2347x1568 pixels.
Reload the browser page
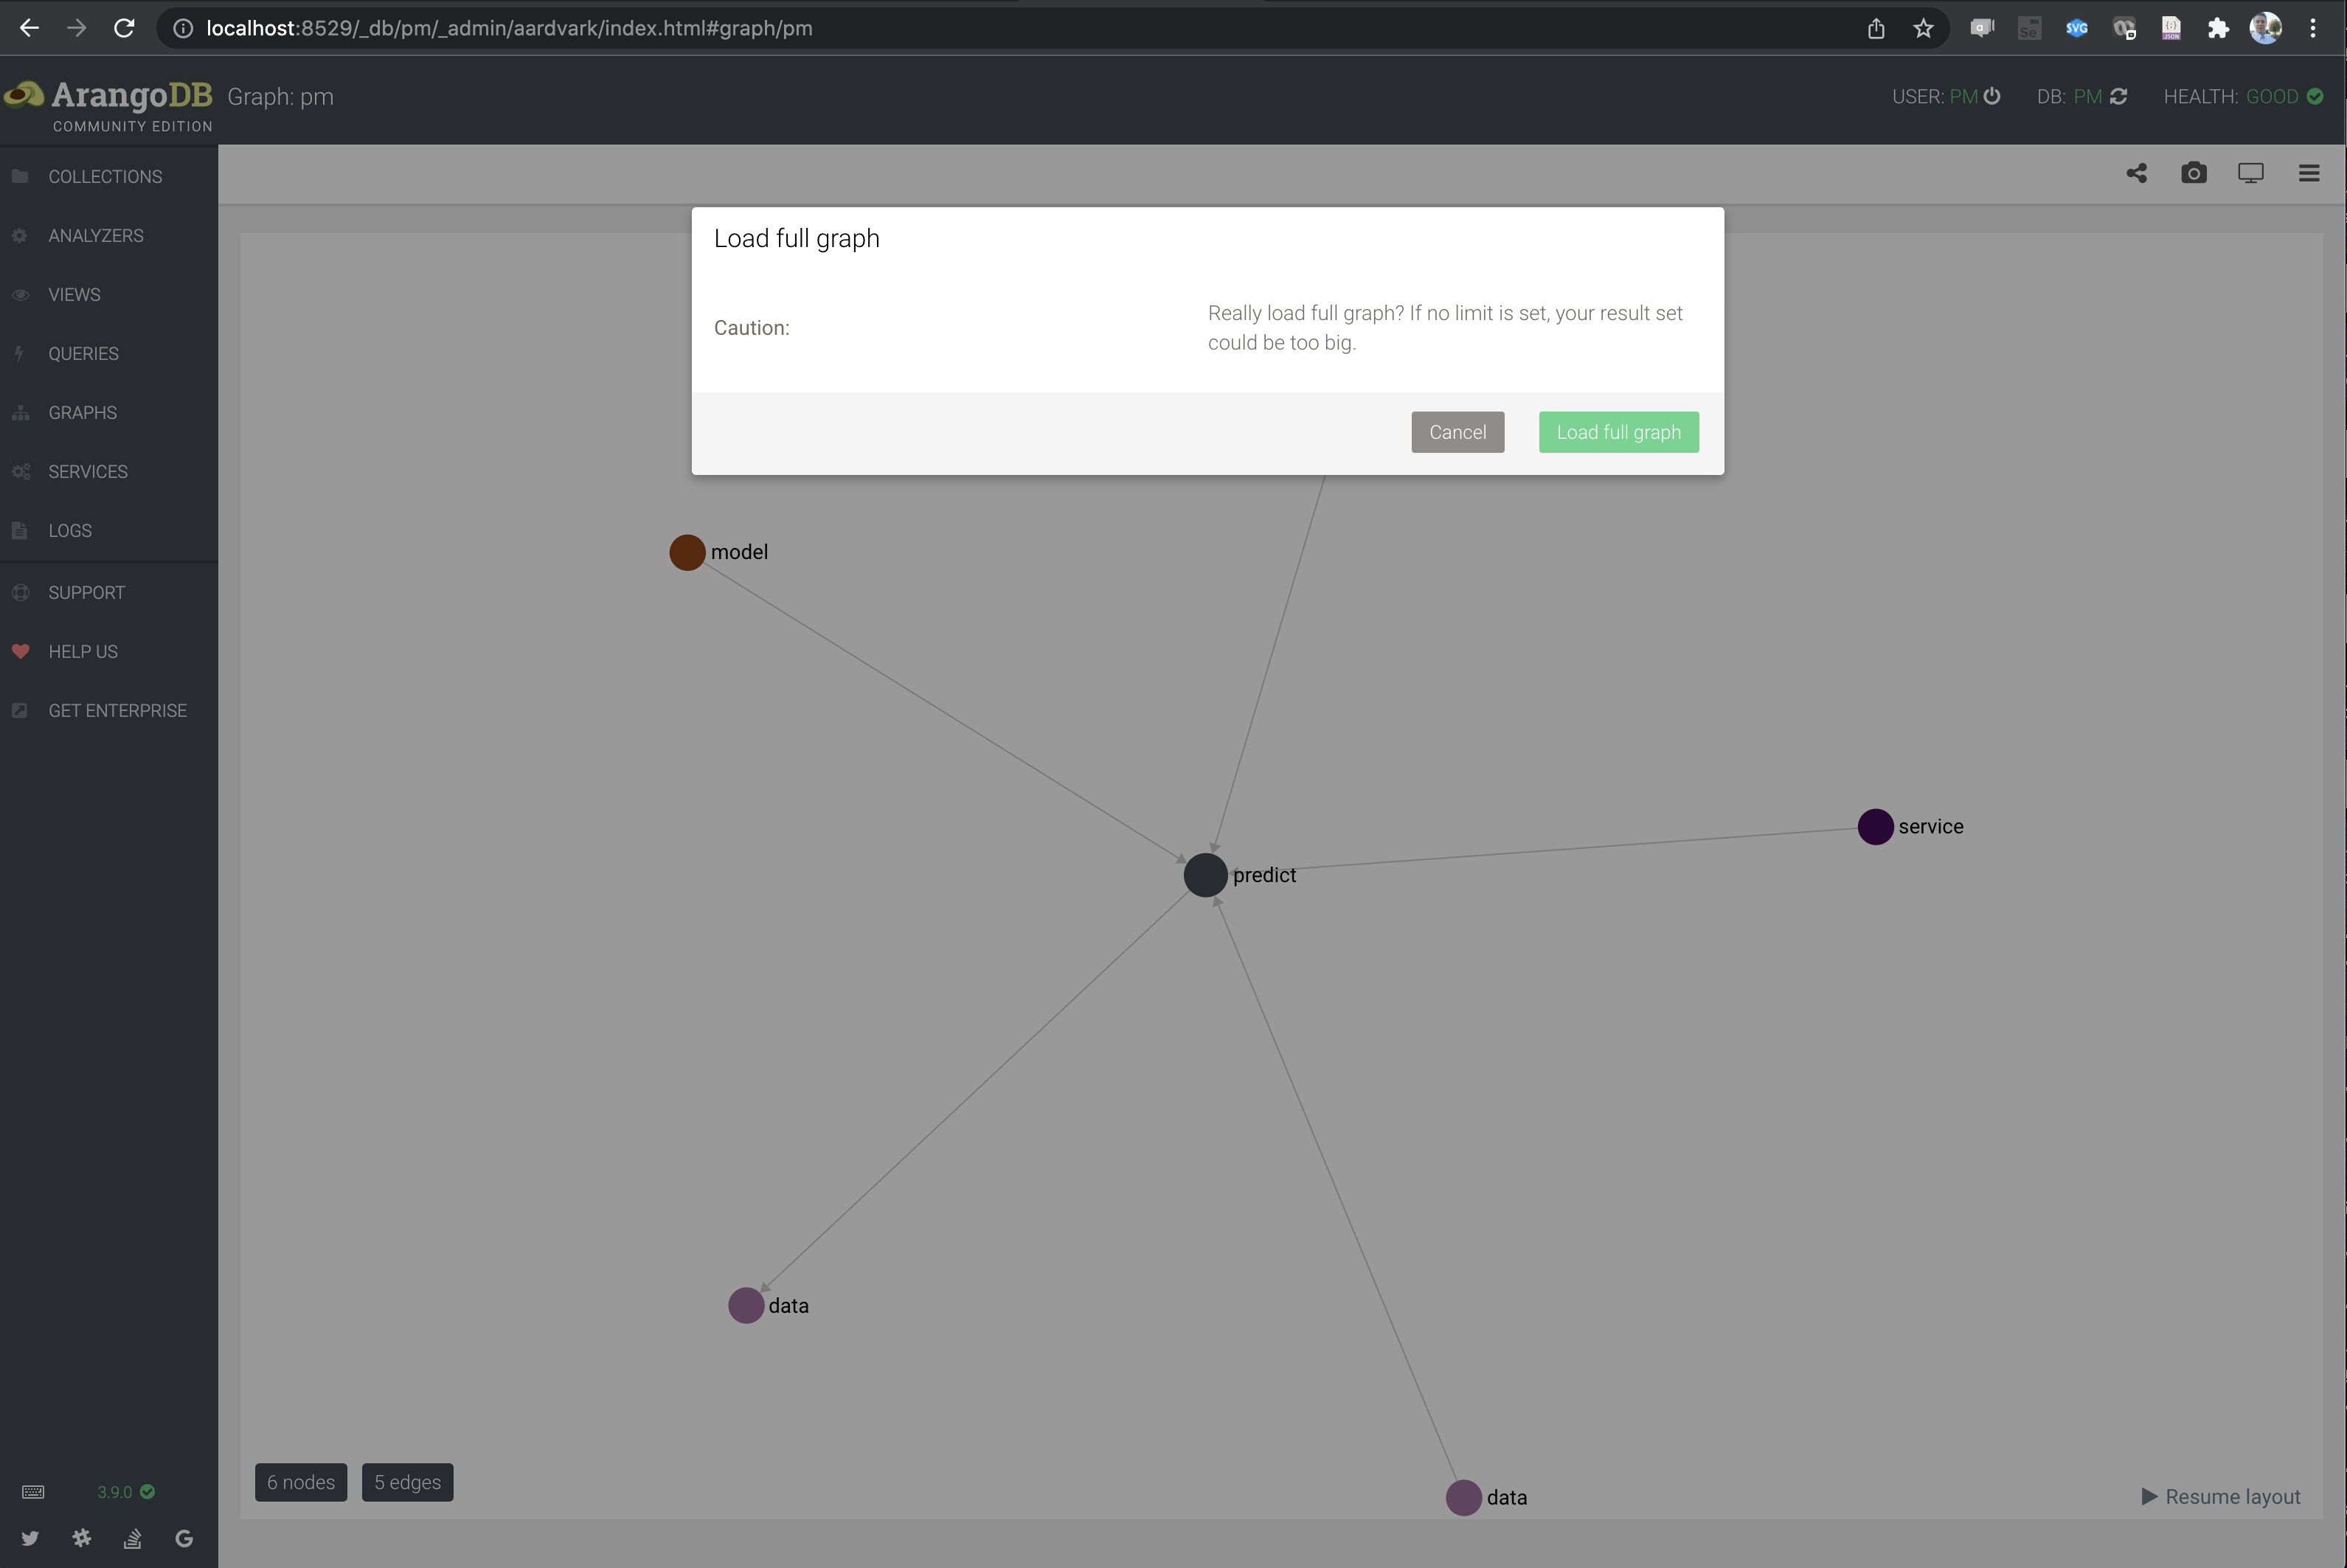(124, 28)
